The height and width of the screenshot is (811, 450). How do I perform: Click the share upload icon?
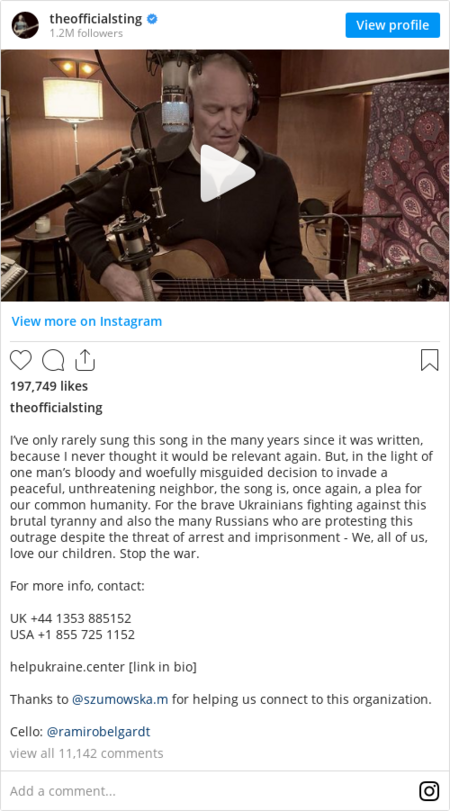tap(85, 360)
